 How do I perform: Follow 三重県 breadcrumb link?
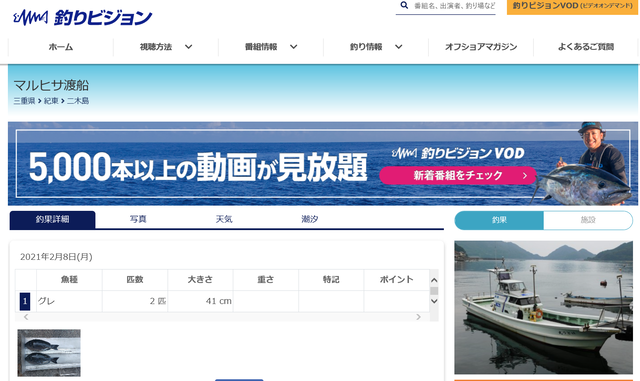pos(24,101)
